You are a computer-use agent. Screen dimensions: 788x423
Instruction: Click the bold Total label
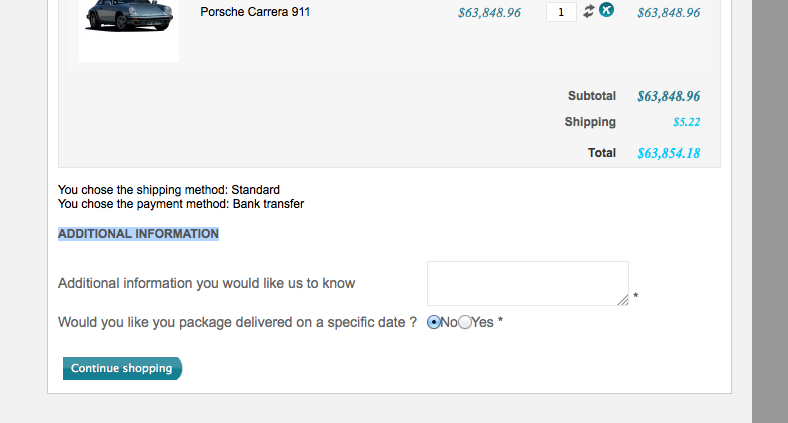pyautogui.click(x=602, y=153)
